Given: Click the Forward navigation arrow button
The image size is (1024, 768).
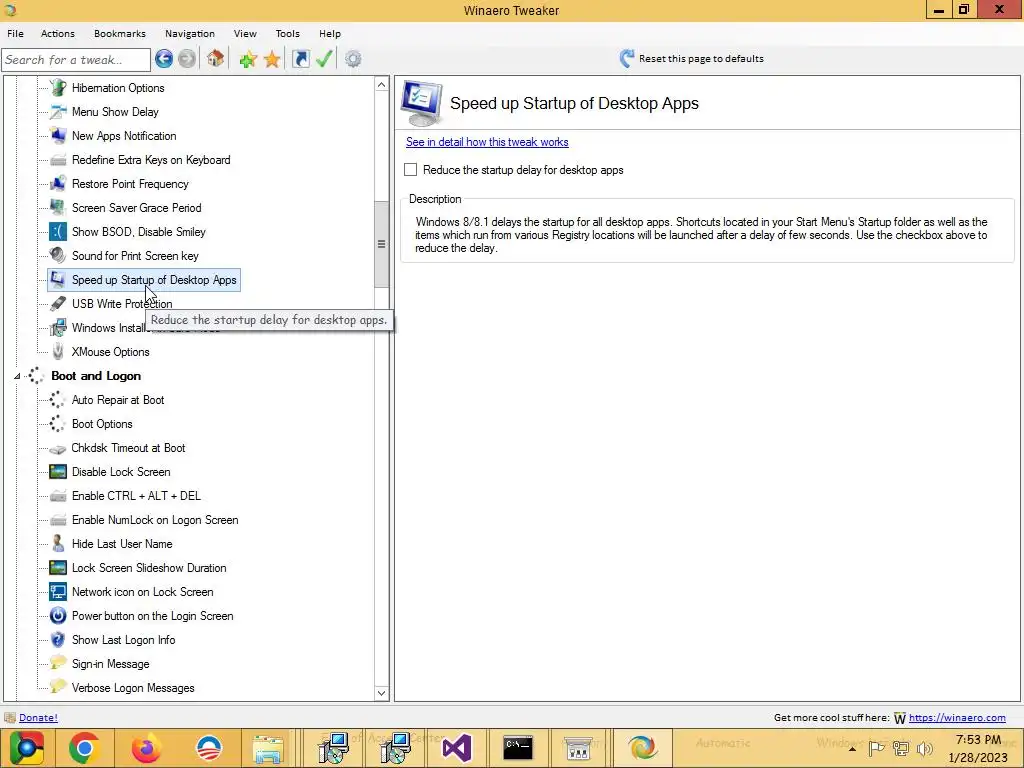Looking at the screenshot, I should click(187, 59).
